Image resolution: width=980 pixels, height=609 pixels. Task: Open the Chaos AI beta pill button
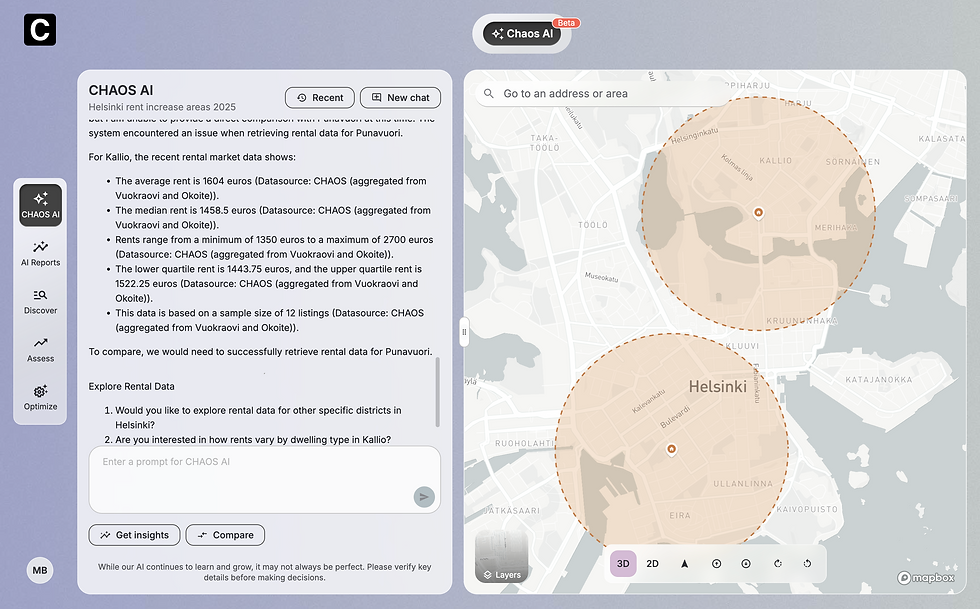(x=522, y=34)
